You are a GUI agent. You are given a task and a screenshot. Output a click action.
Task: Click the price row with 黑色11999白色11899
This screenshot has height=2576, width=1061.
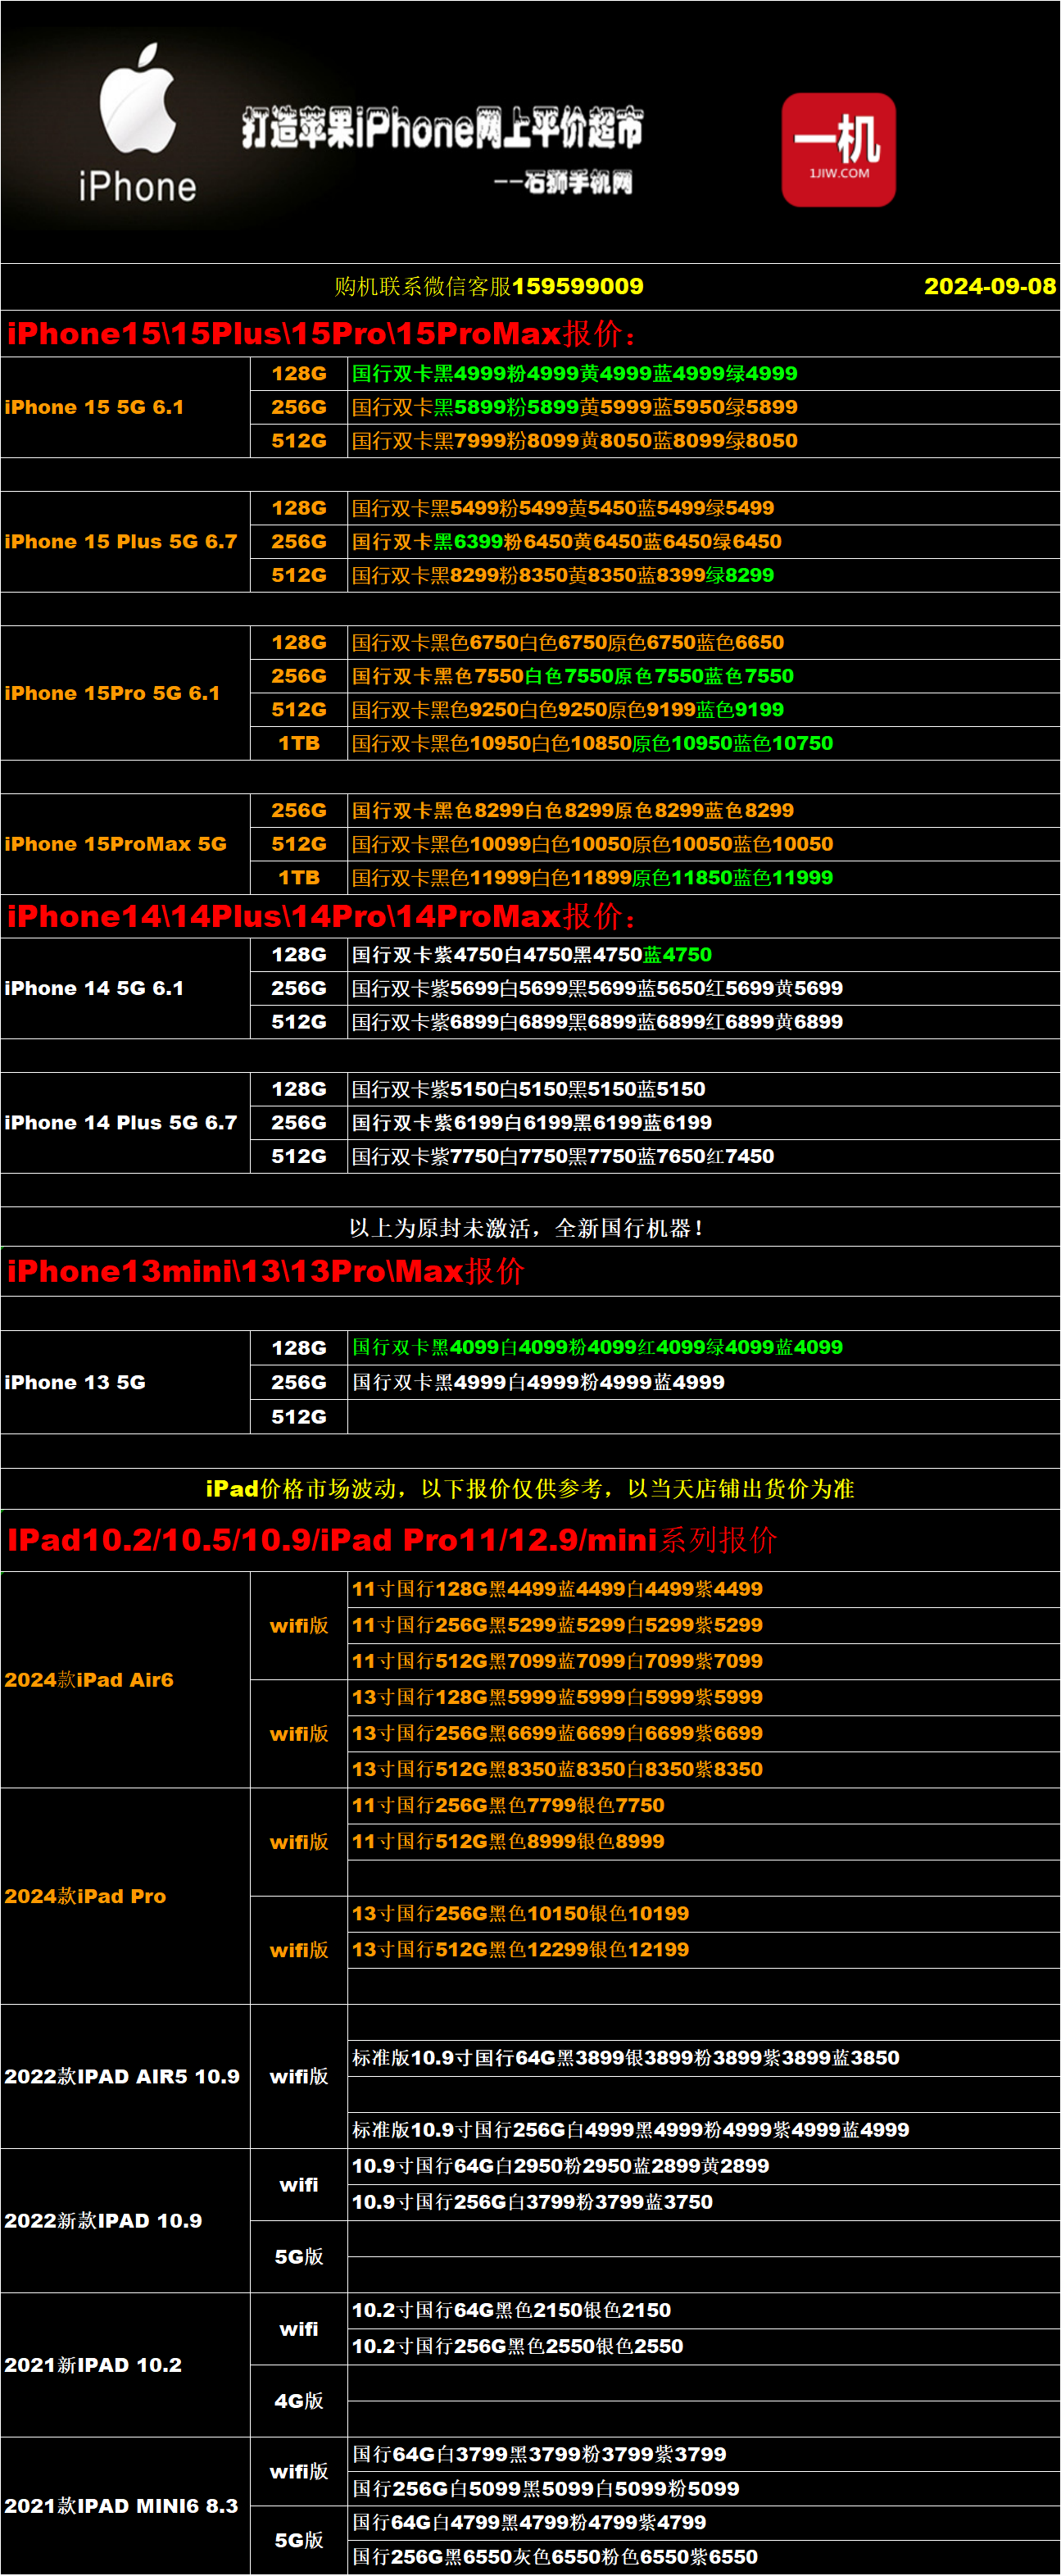[703, 877]
